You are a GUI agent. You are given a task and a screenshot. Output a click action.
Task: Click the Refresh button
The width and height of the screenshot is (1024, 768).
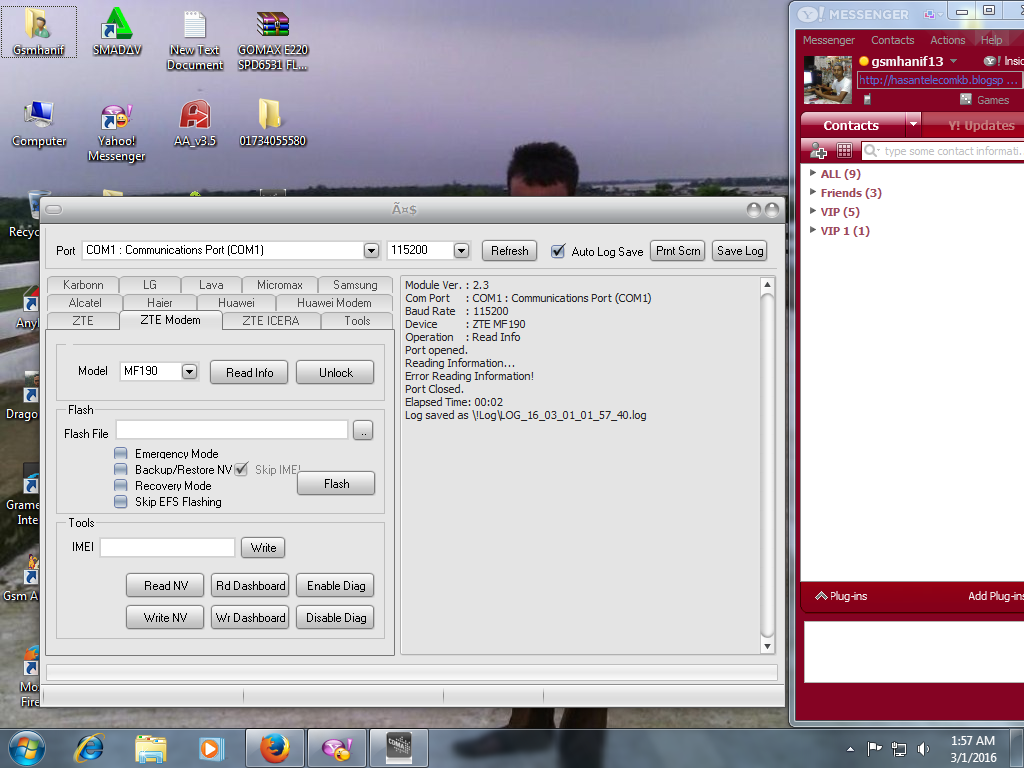pyautogui.click(x=509, y=251)
